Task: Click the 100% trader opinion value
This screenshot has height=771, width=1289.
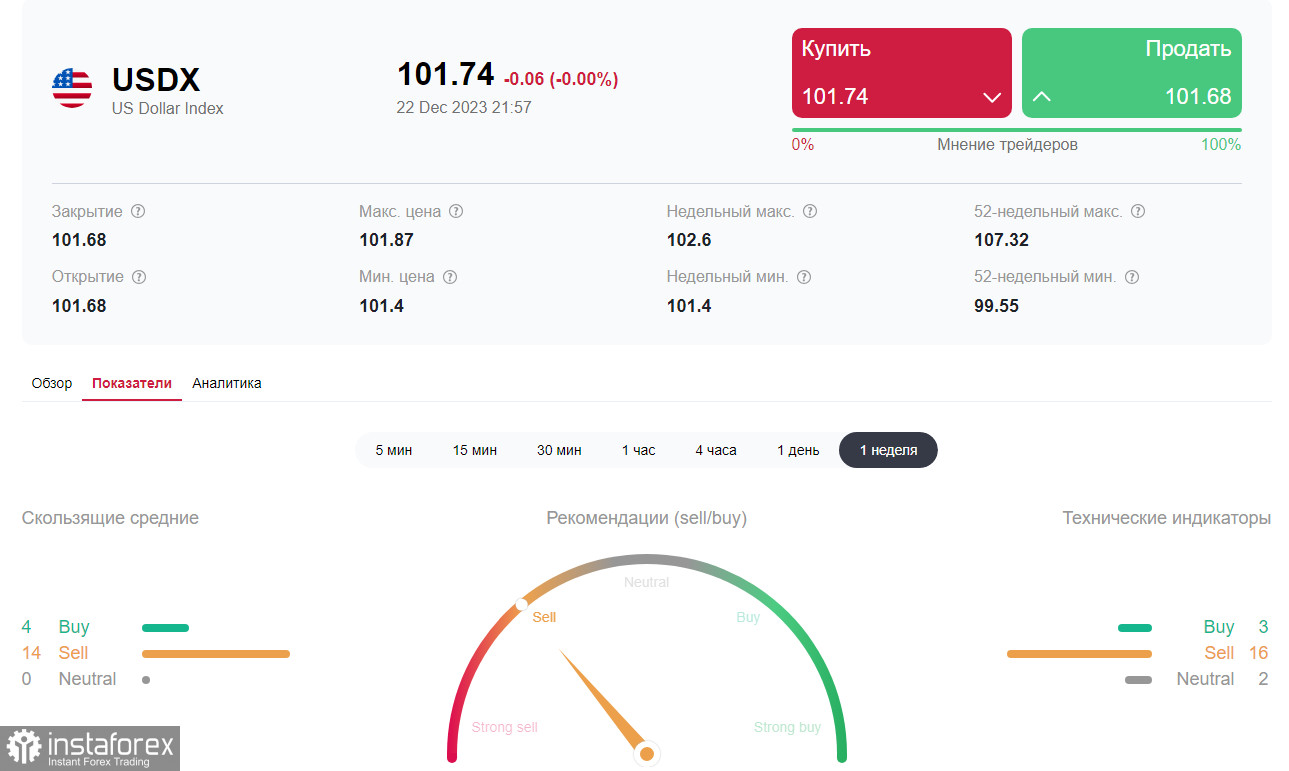Action: (x=1221, y=144)
